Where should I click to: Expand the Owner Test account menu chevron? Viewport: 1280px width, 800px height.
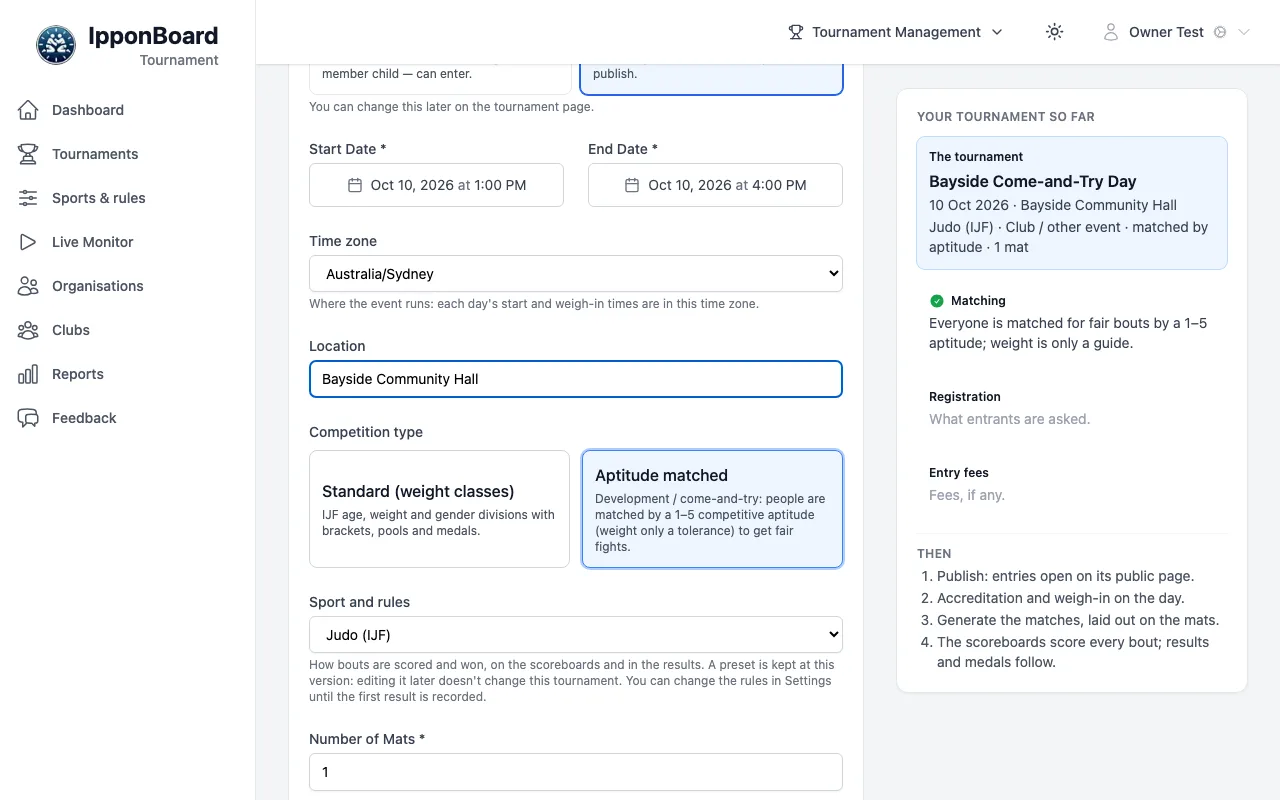(1244, 32)
